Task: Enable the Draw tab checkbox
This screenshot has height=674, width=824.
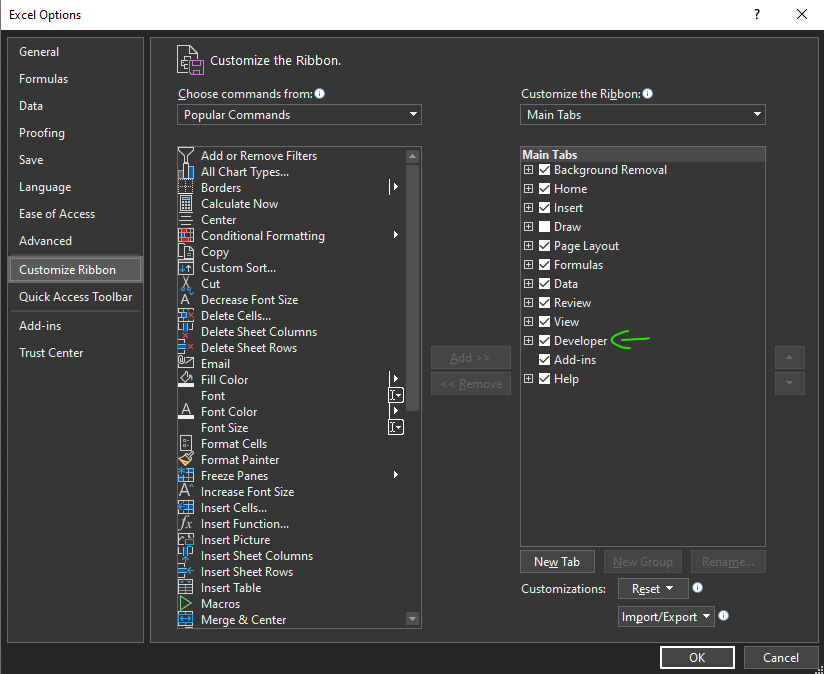Action: [544, 226]
